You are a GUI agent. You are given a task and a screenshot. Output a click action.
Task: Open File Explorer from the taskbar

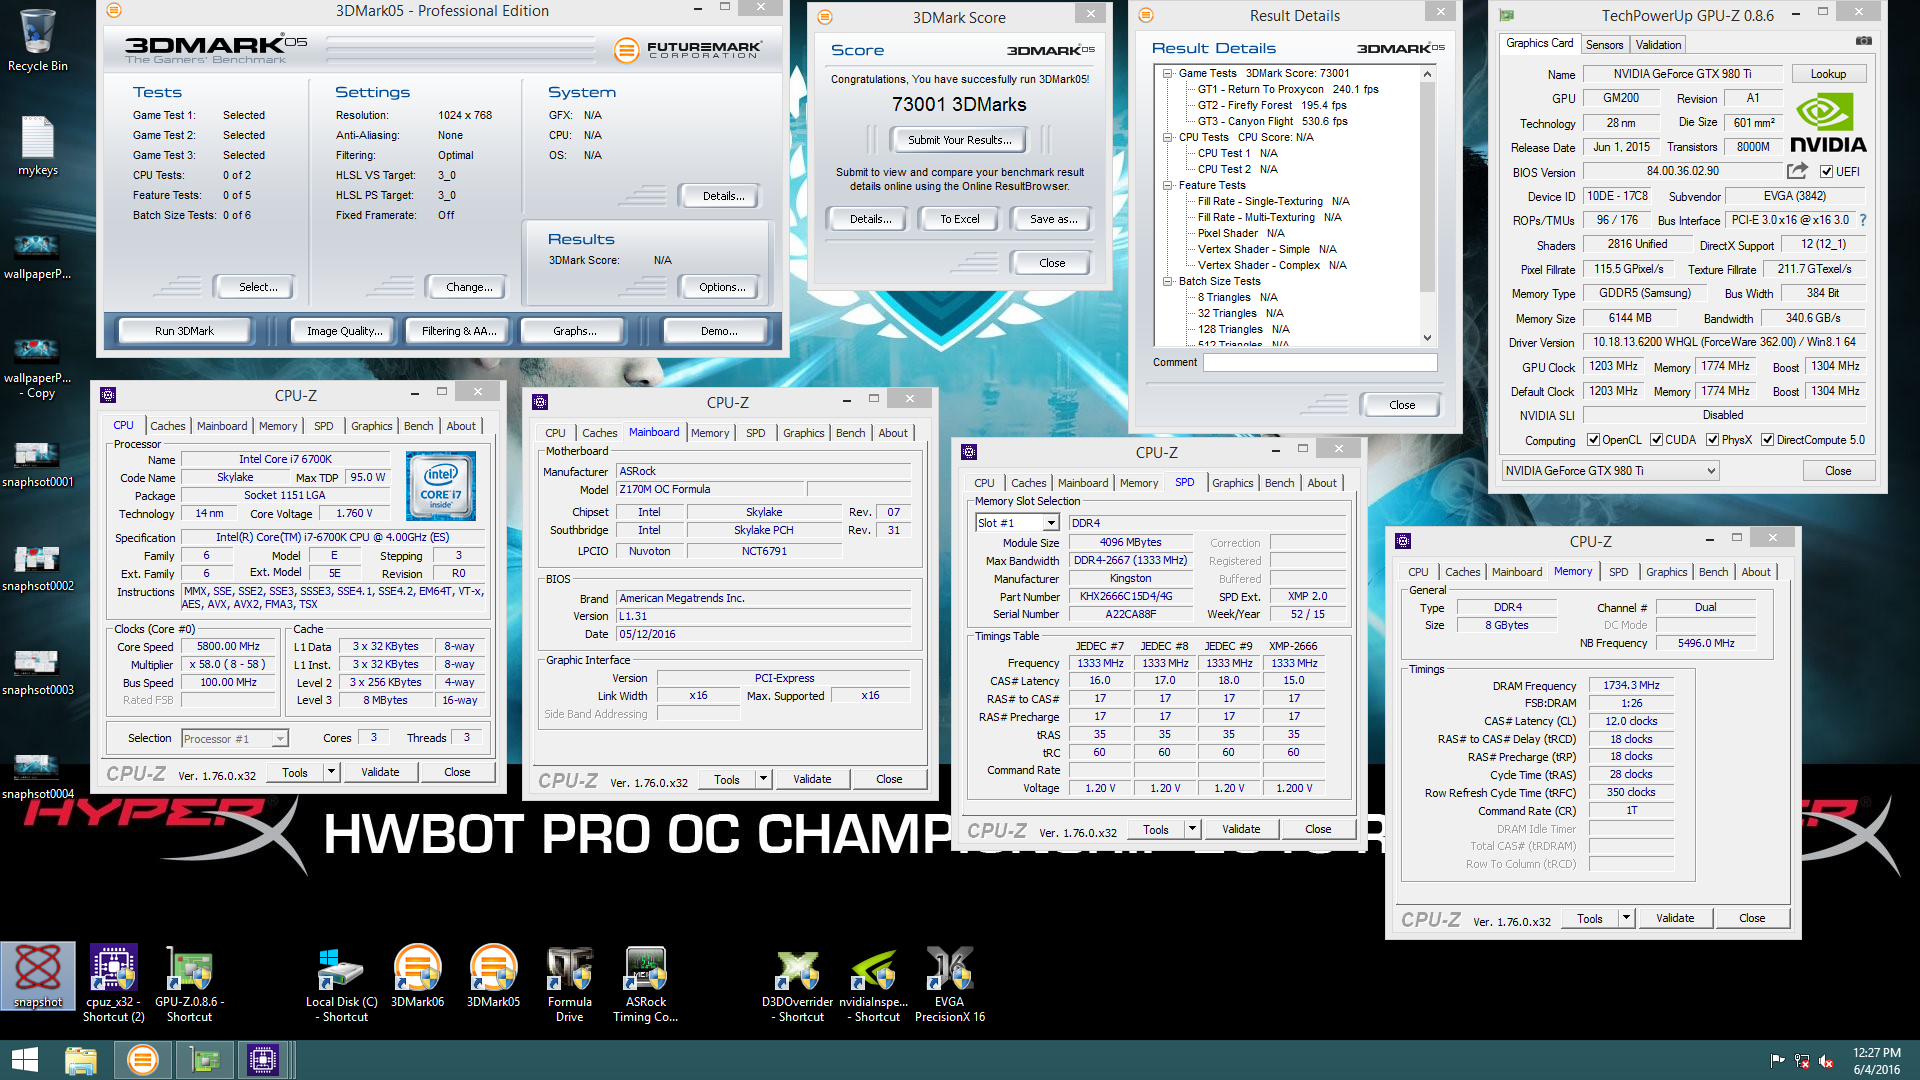81,1060
